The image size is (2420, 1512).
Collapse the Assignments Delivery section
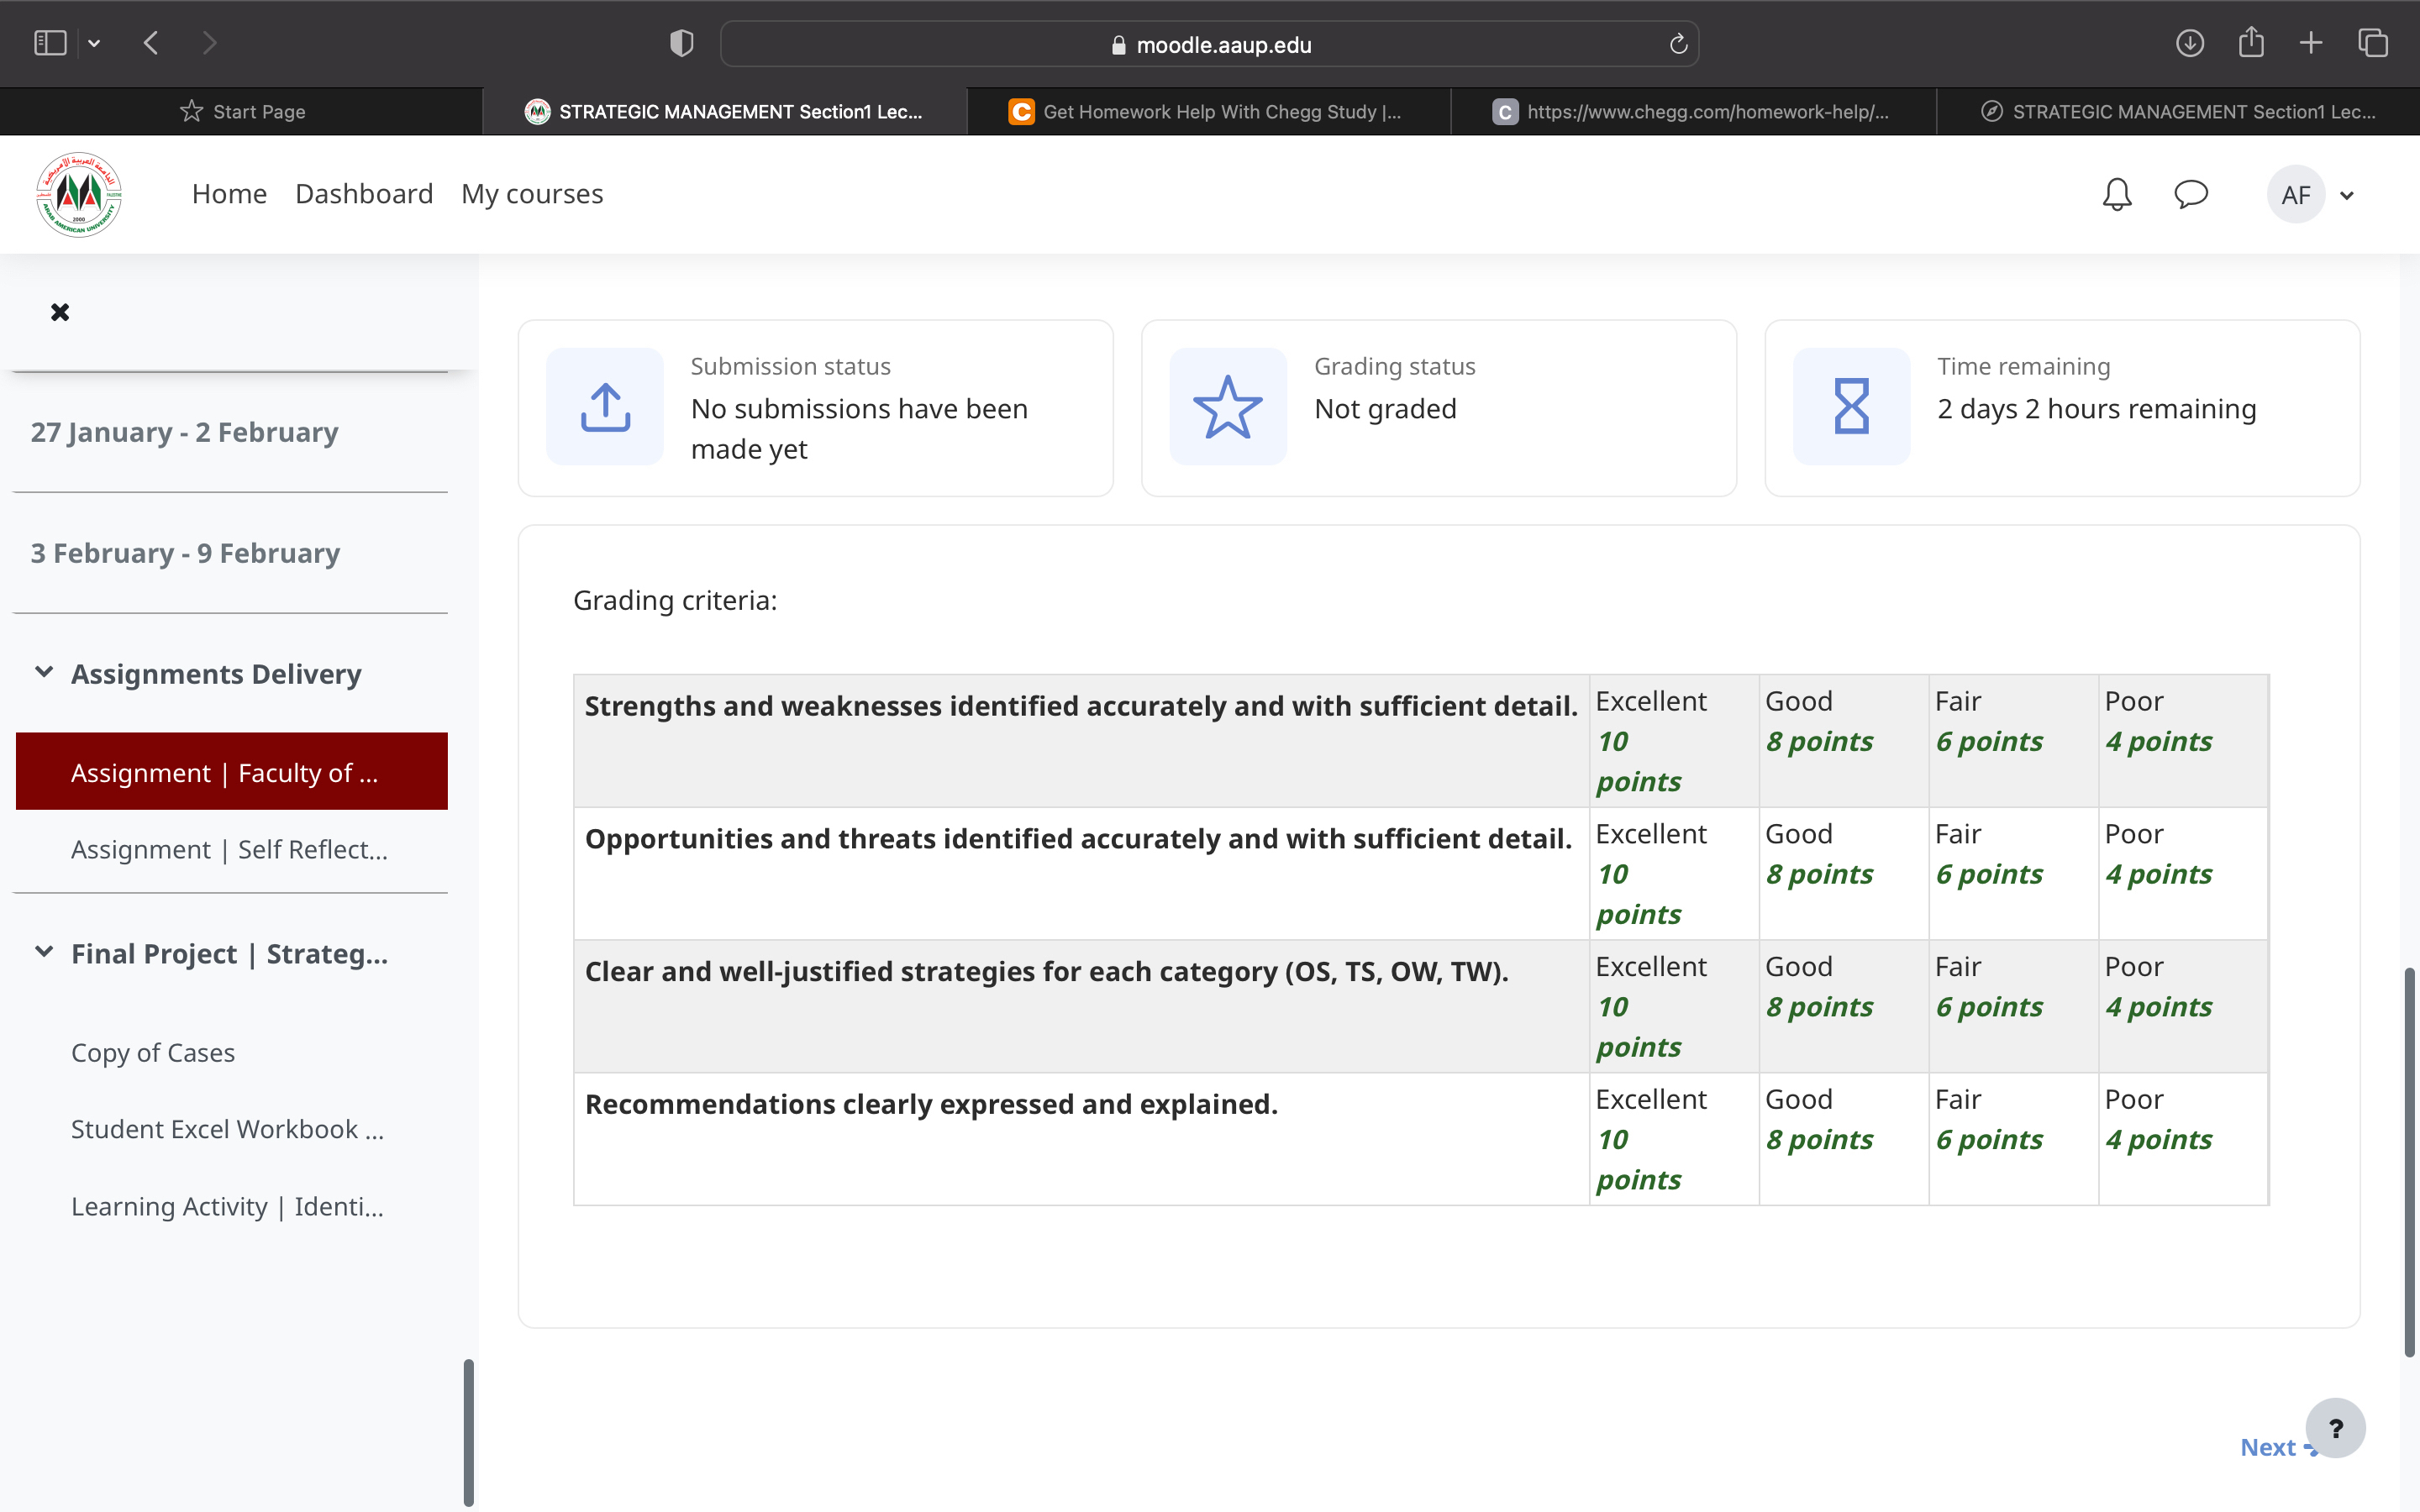tap(44, 673)
